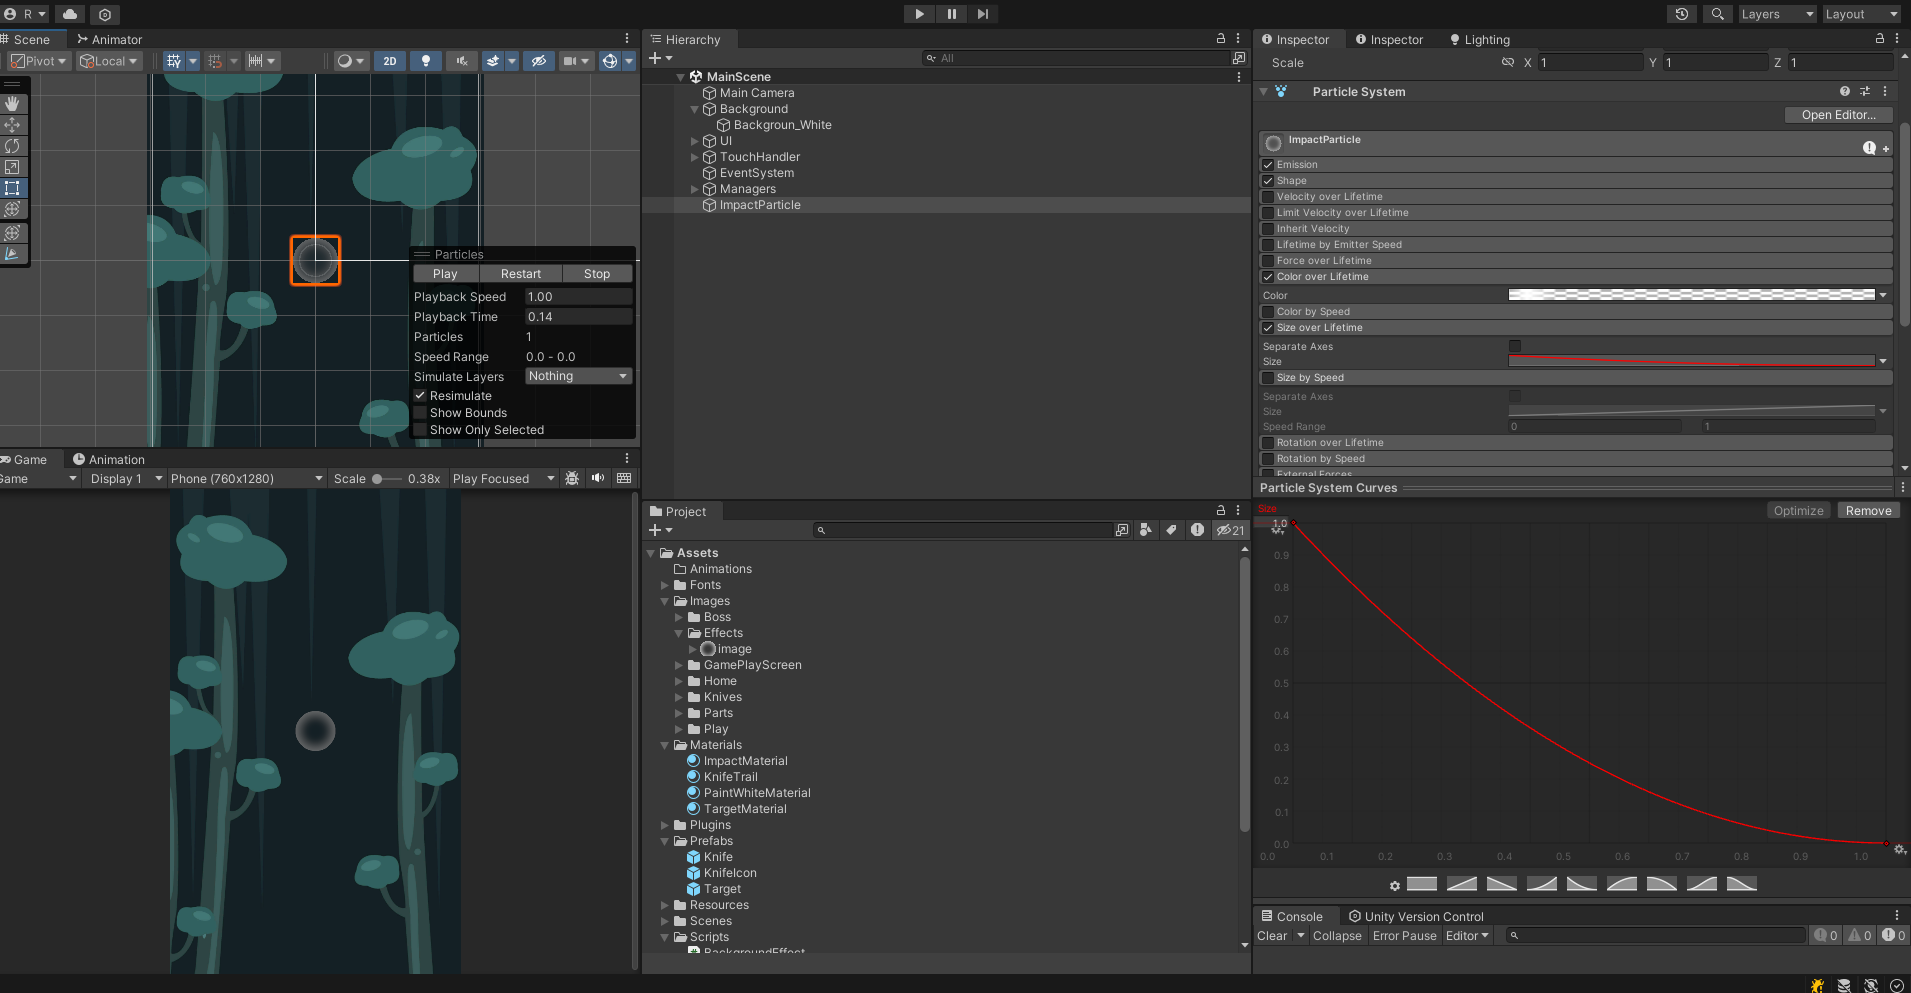The image size is (1911, 993).
Task: Select the Move tool in Scene tools
Action: [x=12, y=125]
